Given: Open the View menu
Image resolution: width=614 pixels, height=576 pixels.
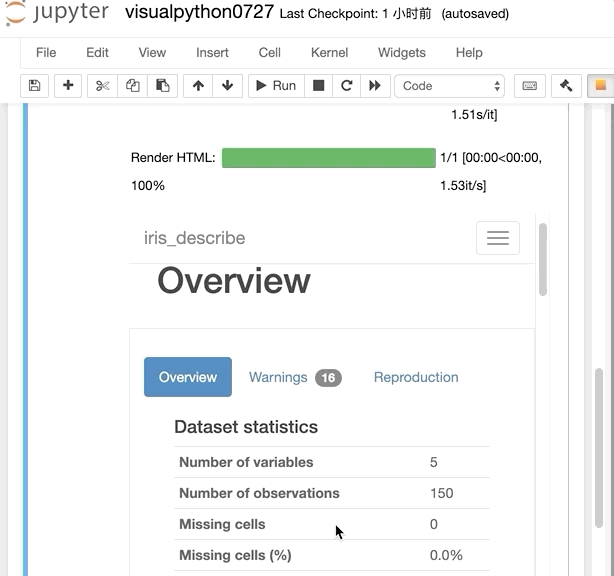Looking at the screenshot, I should pyautogui.click(x=152, y=52).
